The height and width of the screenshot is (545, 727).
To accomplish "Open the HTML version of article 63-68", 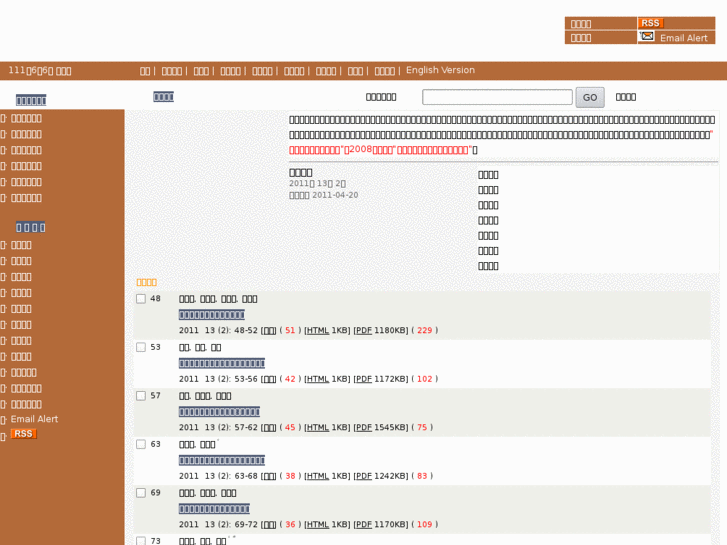I will [x=317, y=476].
